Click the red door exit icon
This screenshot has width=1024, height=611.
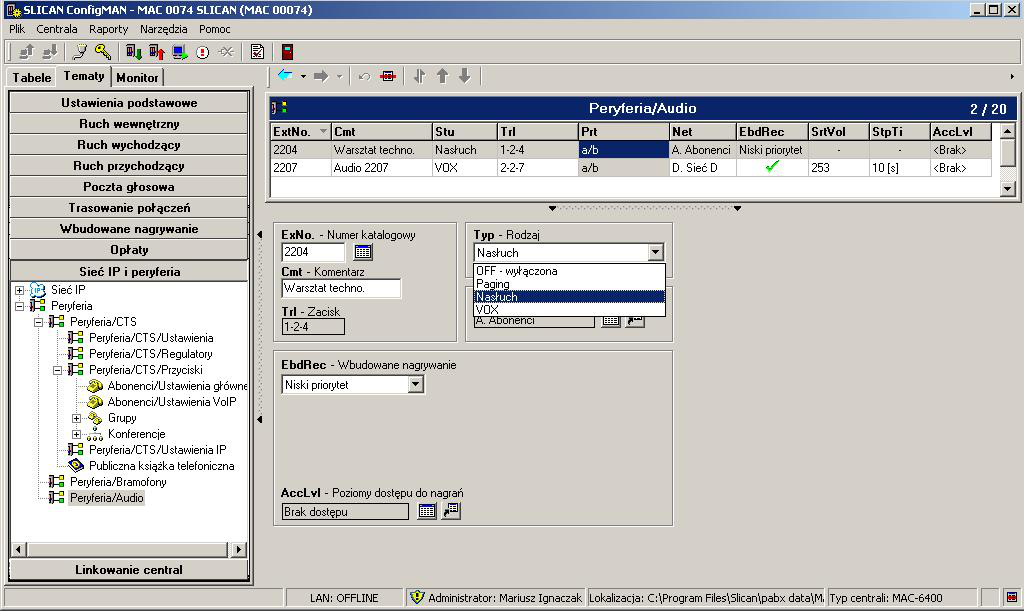(287, 52)
